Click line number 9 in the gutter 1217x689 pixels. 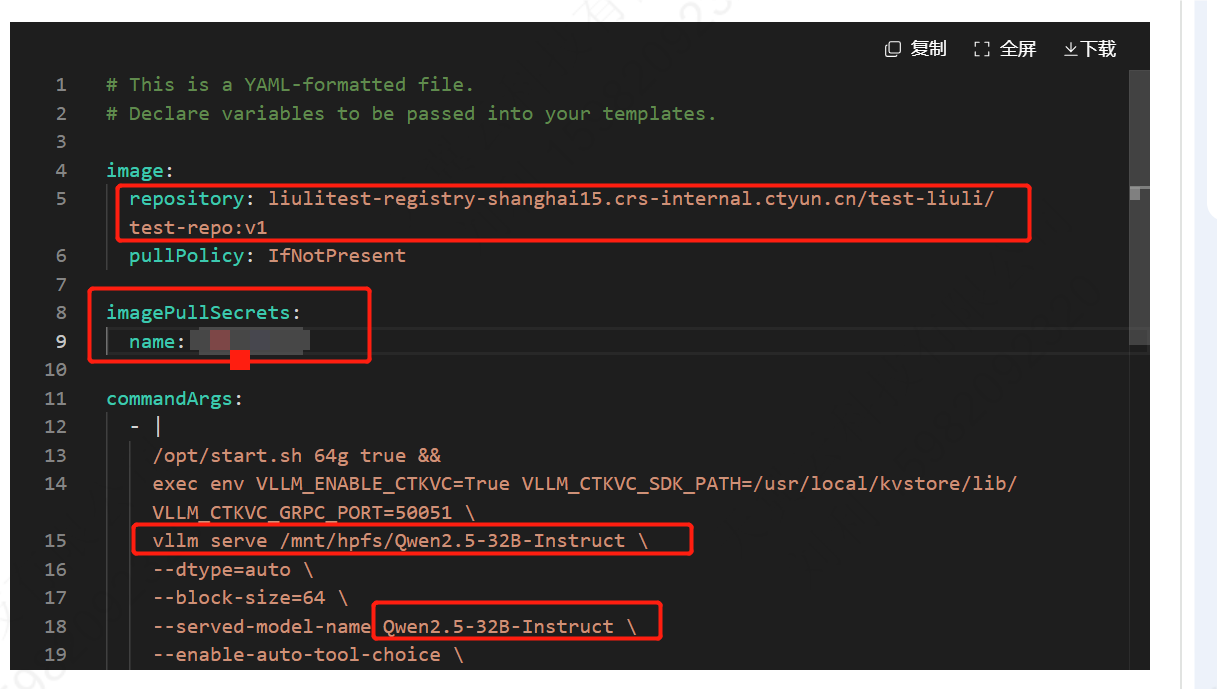(x=61, y=341)
